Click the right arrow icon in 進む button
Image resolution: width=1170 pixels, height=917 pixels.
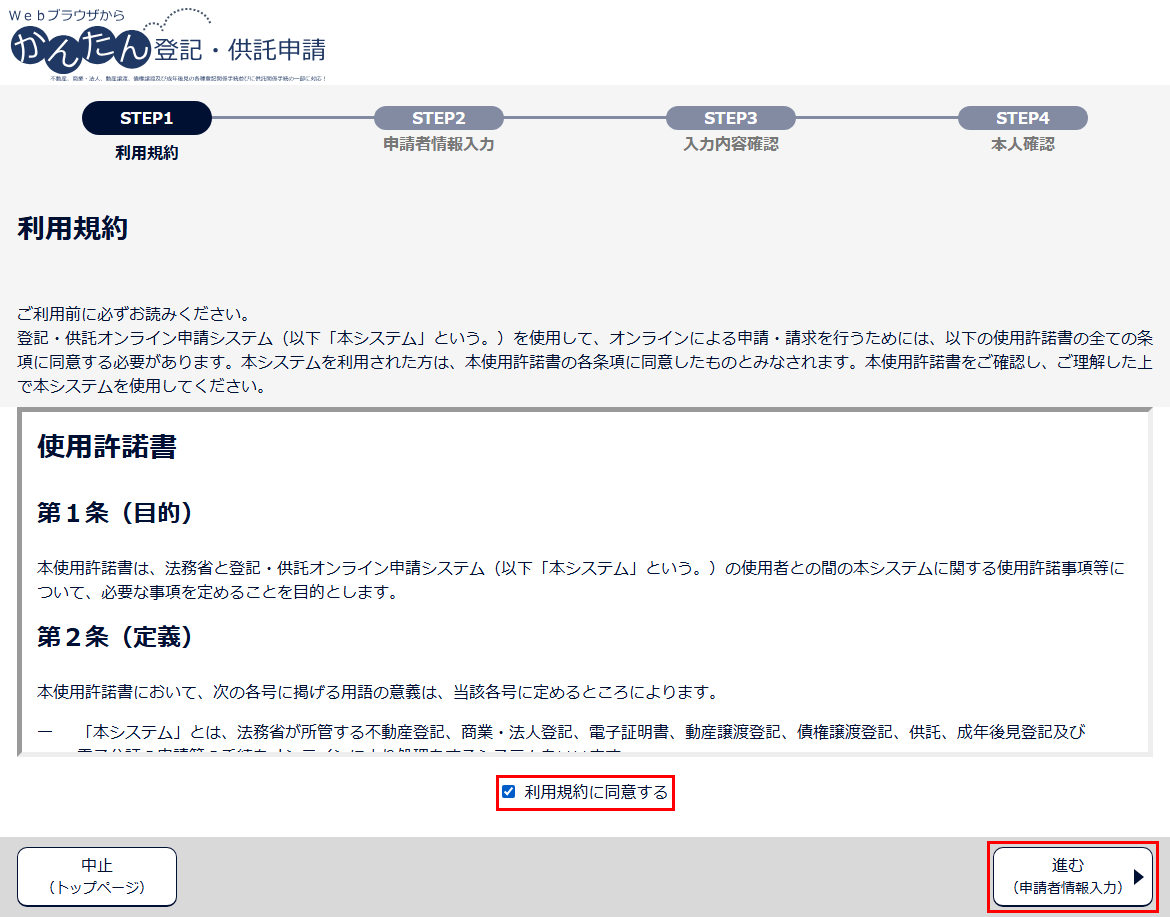pos(1138,877)
